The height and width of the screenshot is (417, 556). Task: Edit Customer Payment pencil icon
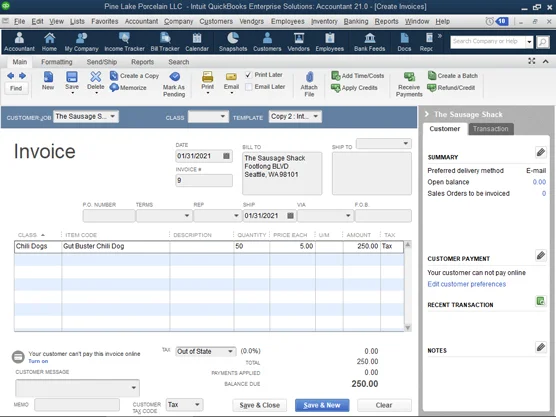coord(540,255)
